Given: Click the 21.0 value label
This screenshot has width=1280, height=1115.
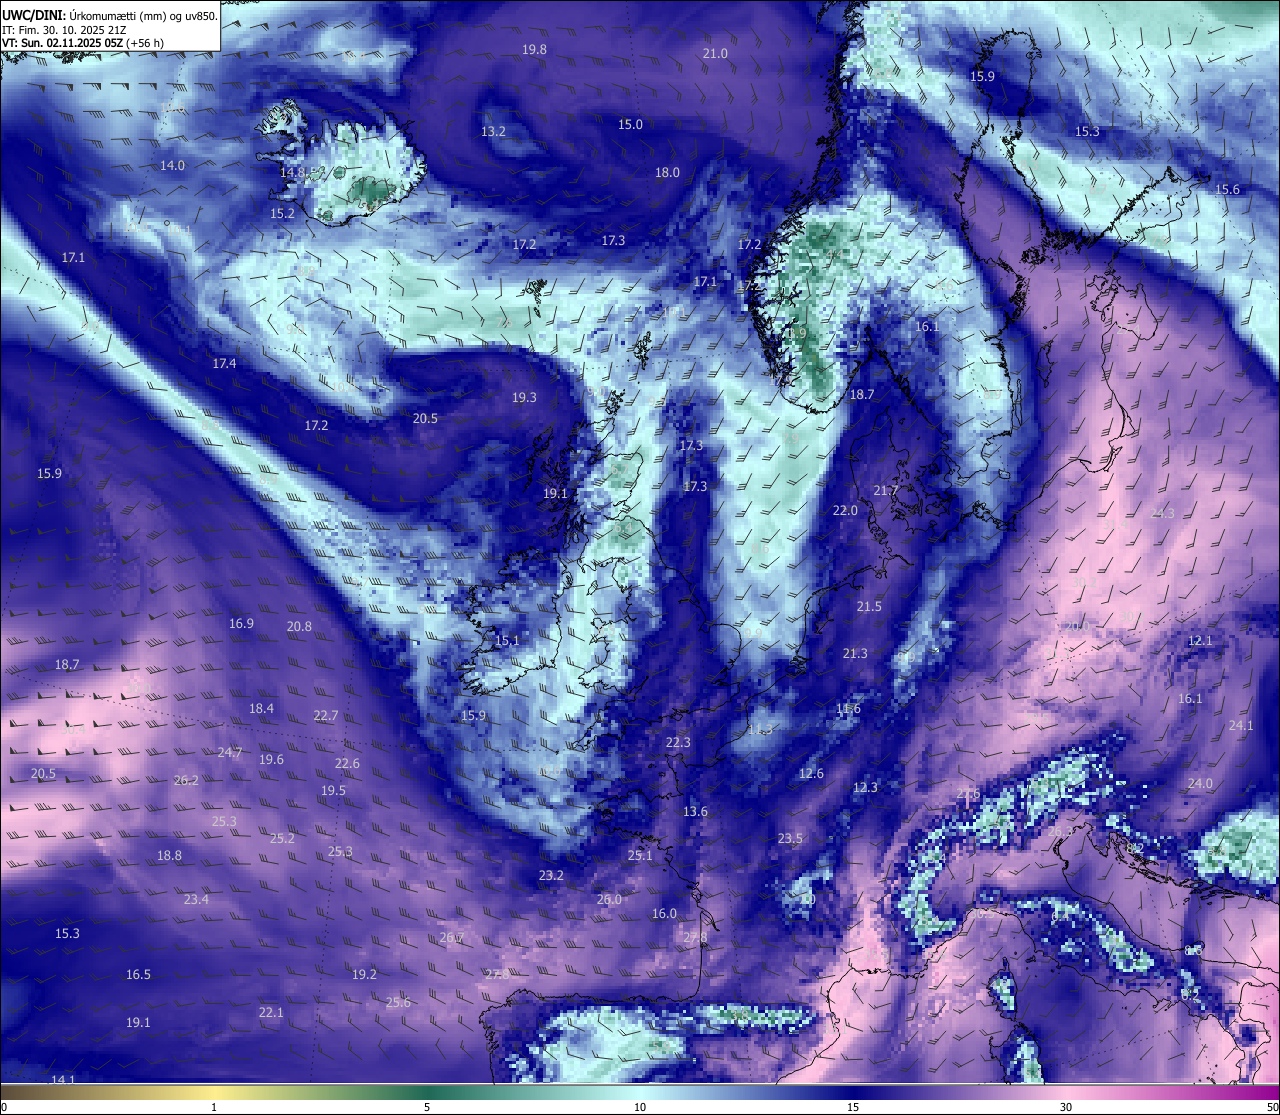Looking at the screenshot, I should (715, 54).
